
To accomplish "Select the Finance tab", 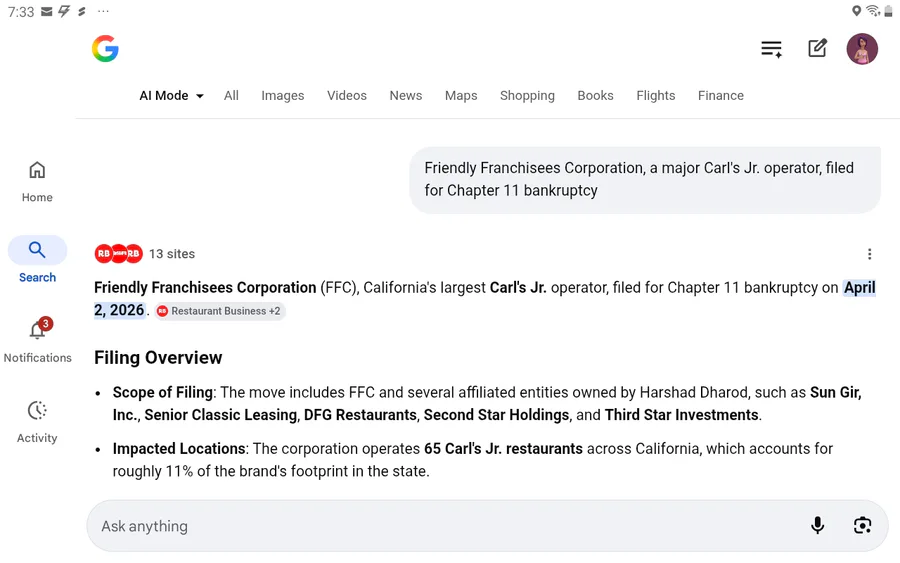I will pyautogui.click(x=720, y=96).
